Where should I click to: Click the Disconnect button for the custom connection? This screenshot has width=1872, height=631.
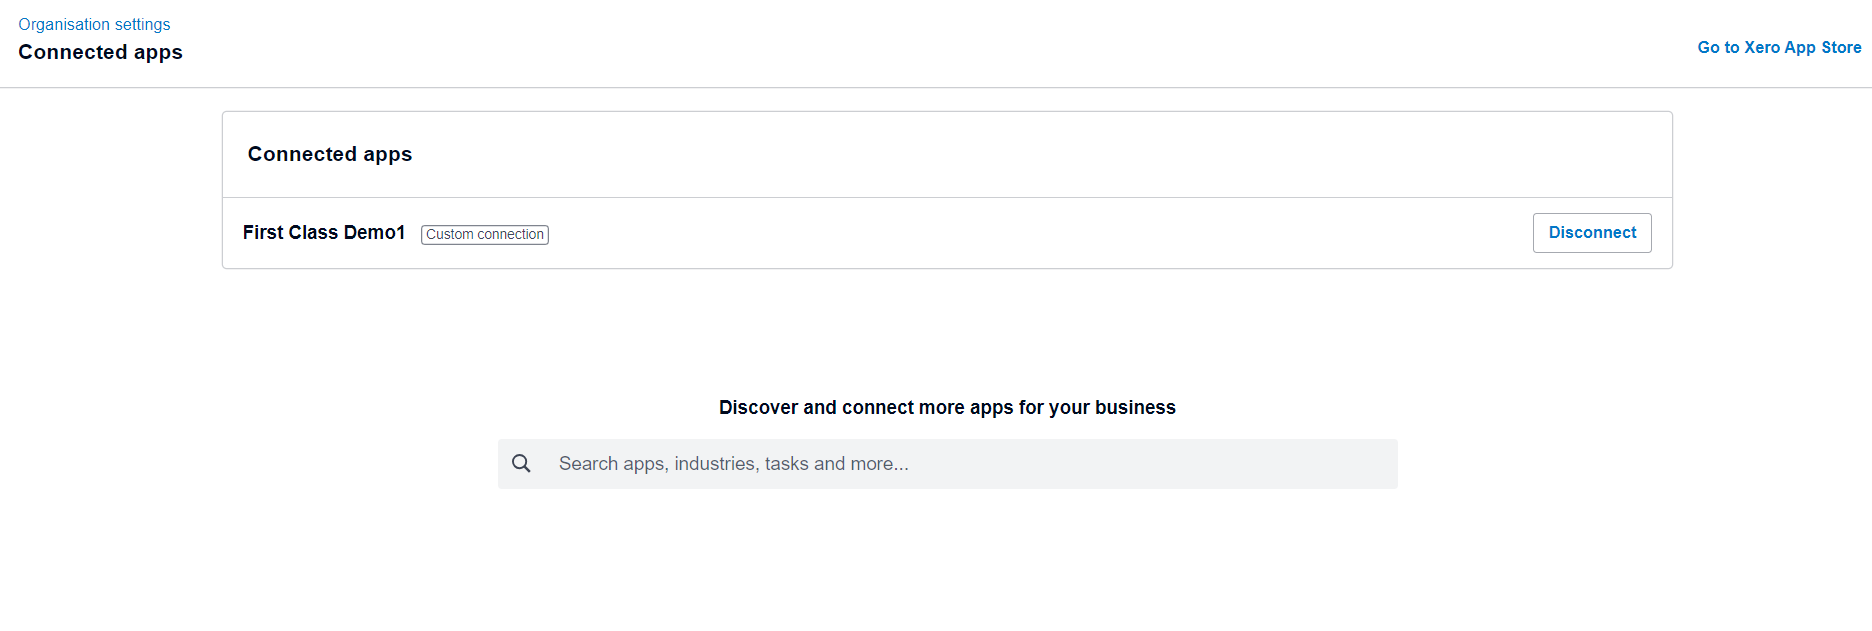coord(1592,233)
